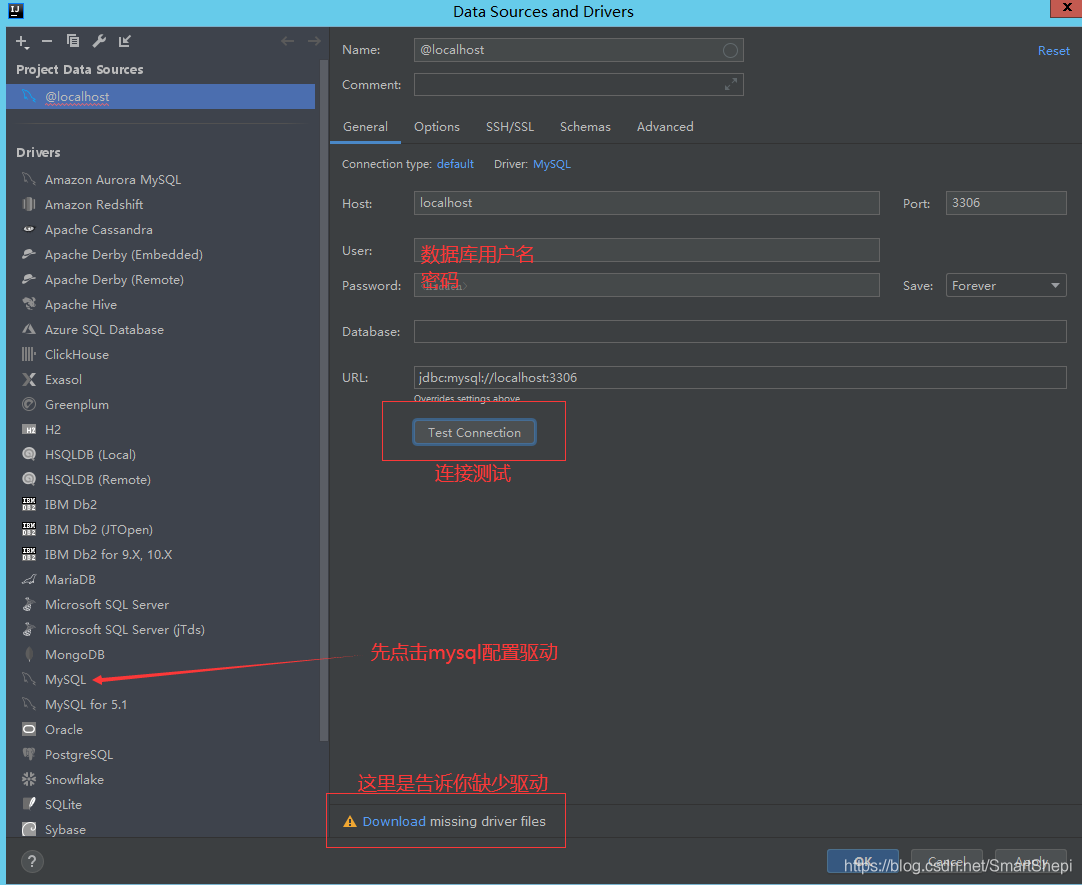Click IBM Db2 driver icon
This screenshot has width=1082, height=885.
[28, 504]
